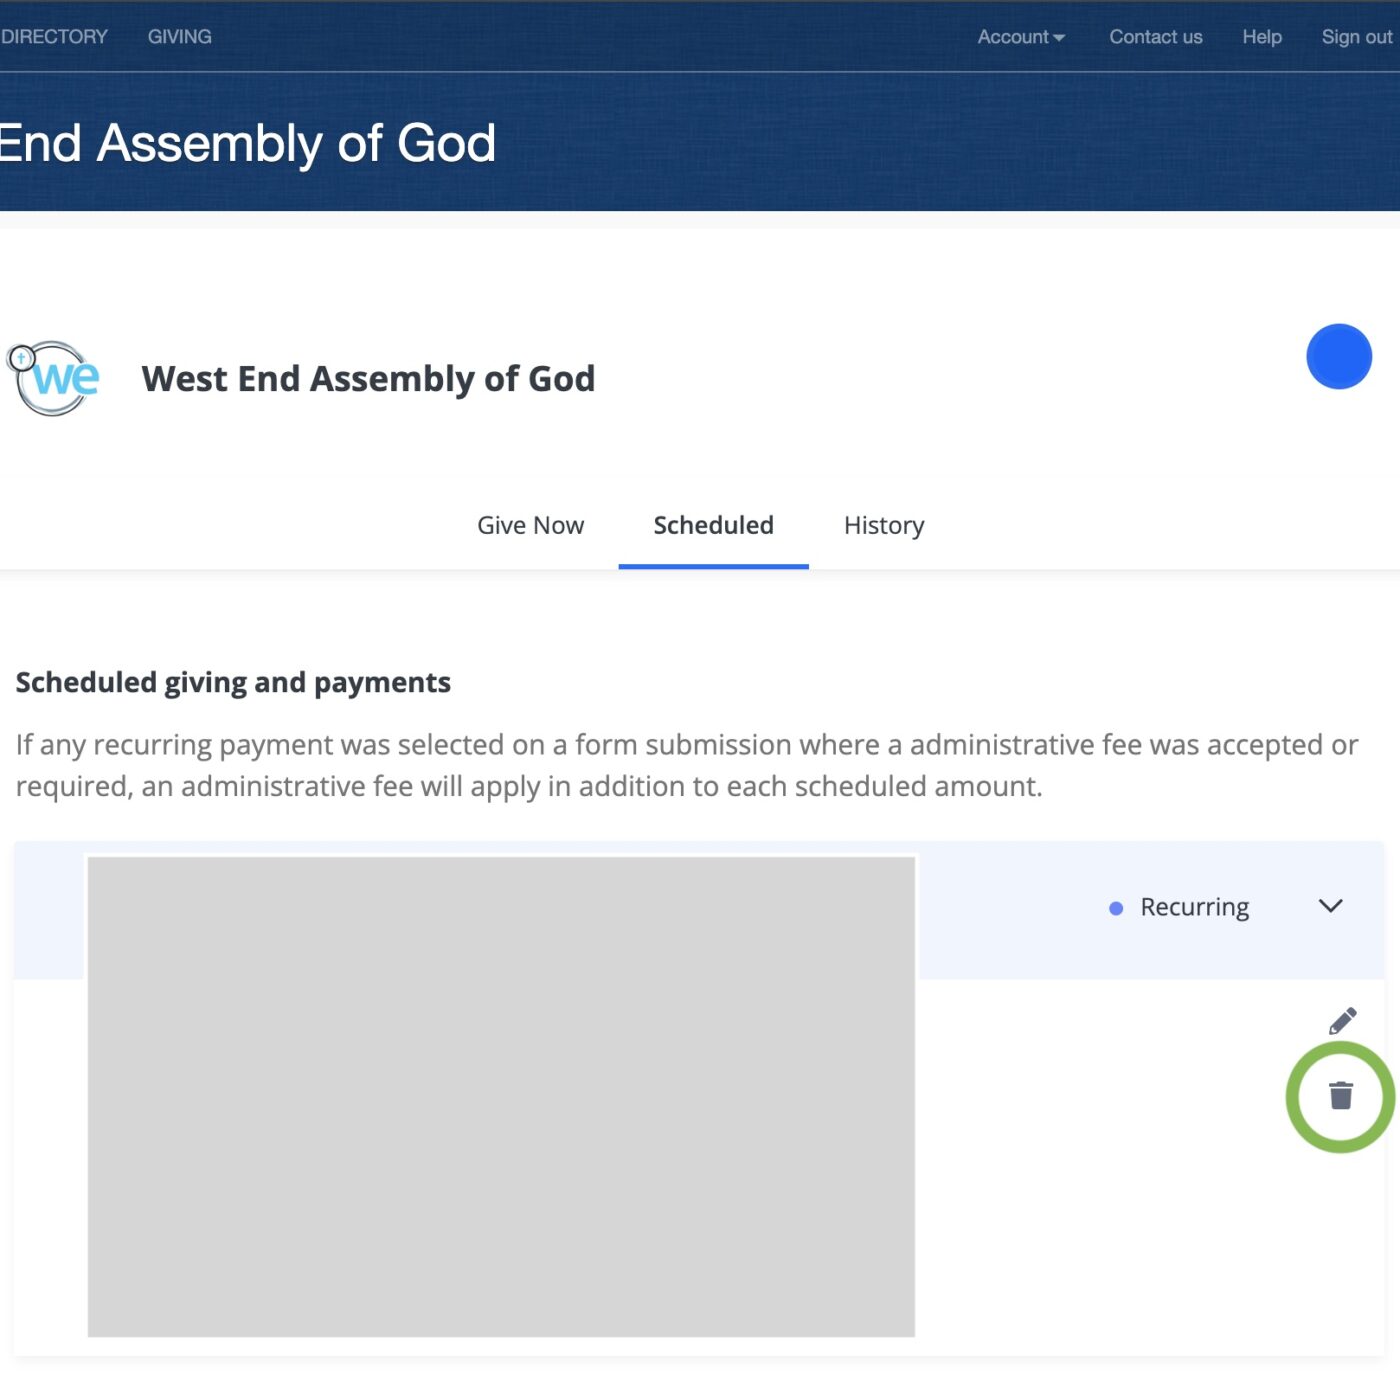
Task: Open the blue circle profile avatar
Action: click(x=1338, y=356)
